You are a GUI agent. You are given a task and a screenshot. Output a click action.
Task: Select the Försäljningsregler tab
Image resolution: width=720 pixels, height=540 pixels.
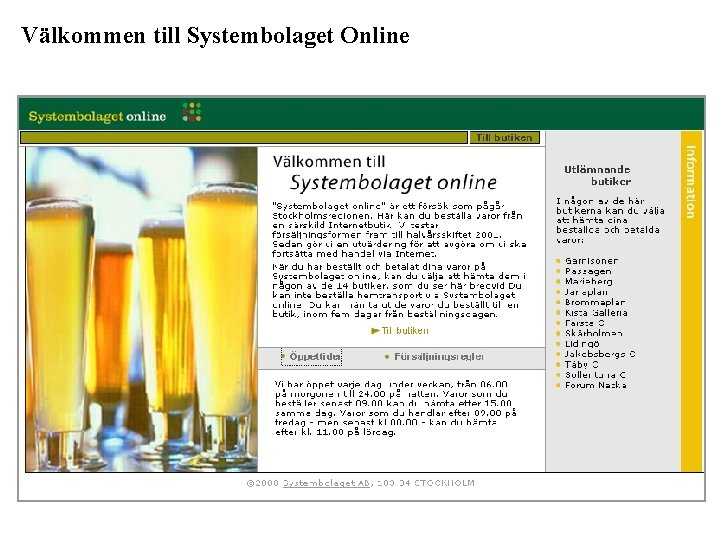click(435, 357)
